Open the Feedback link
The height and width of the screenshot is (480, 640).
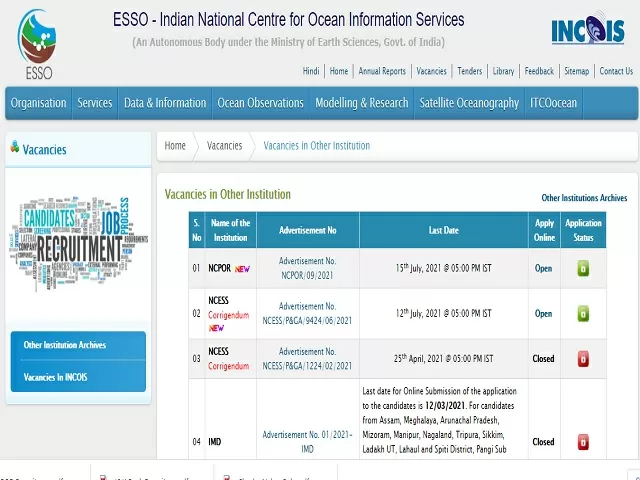pos(539,71)
